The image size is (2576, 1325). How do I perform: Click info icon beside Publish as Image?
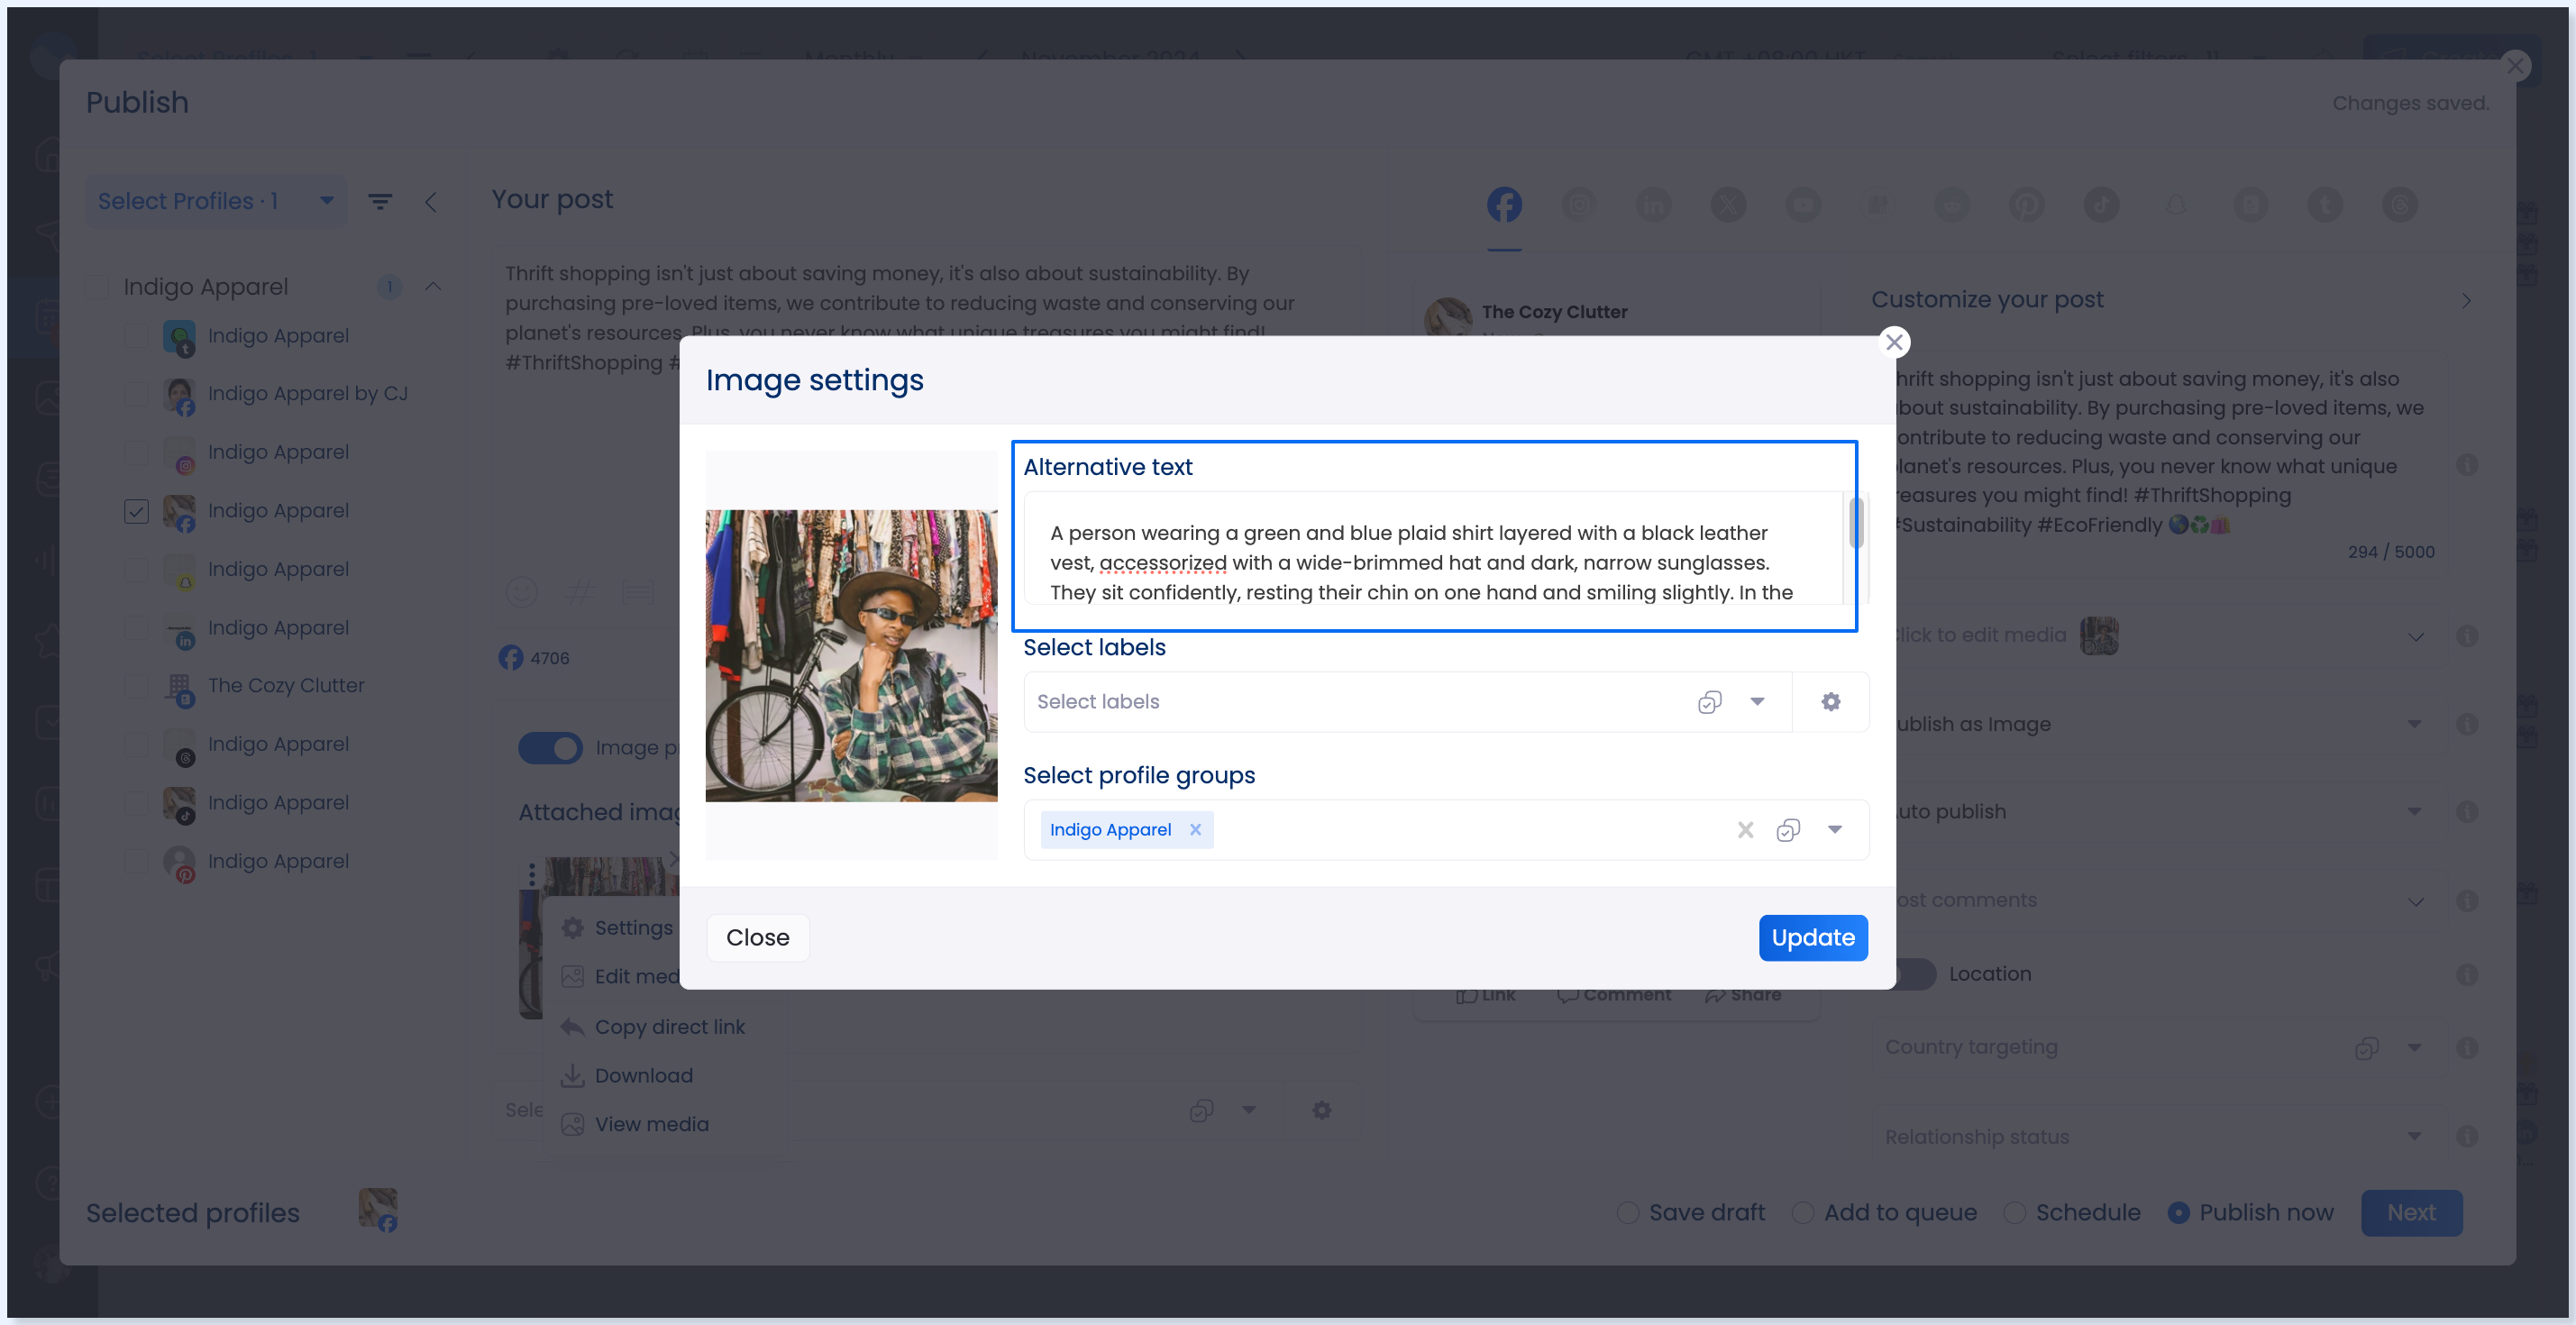click(2467, 724)
